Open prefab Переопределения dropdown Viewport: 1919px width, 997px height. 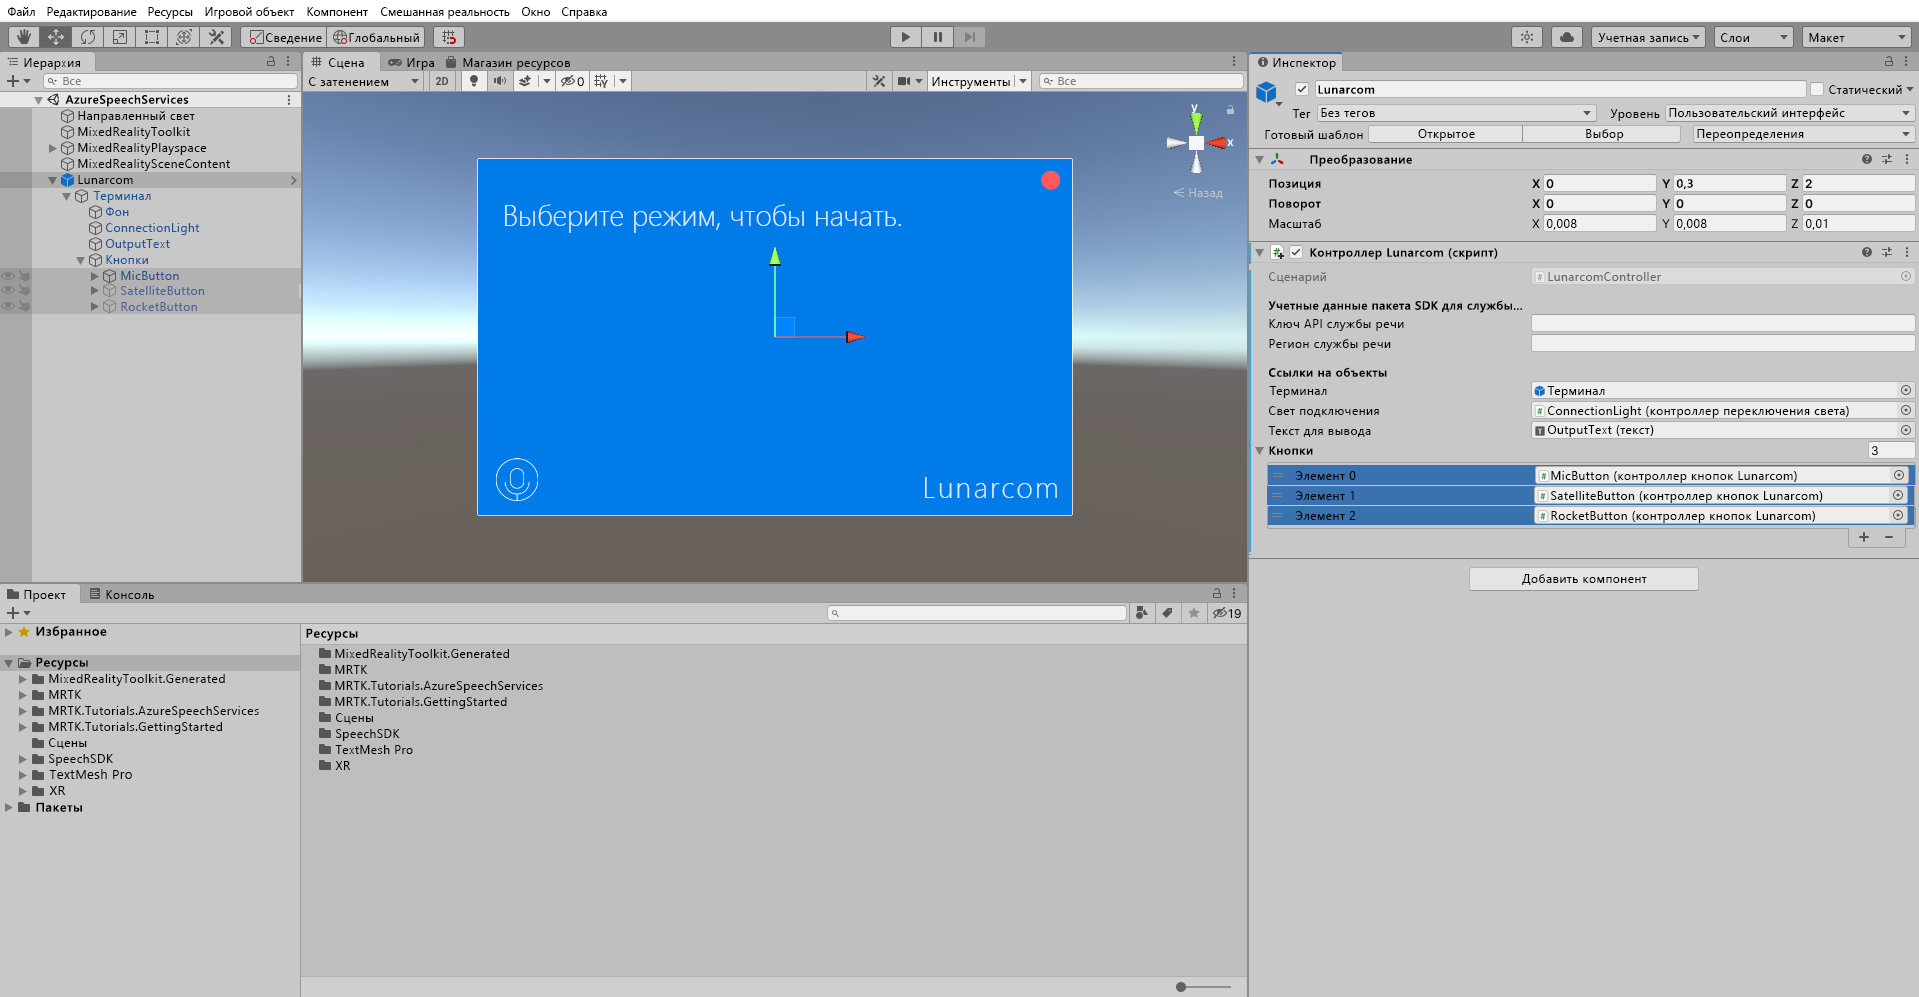point(1803,134)
